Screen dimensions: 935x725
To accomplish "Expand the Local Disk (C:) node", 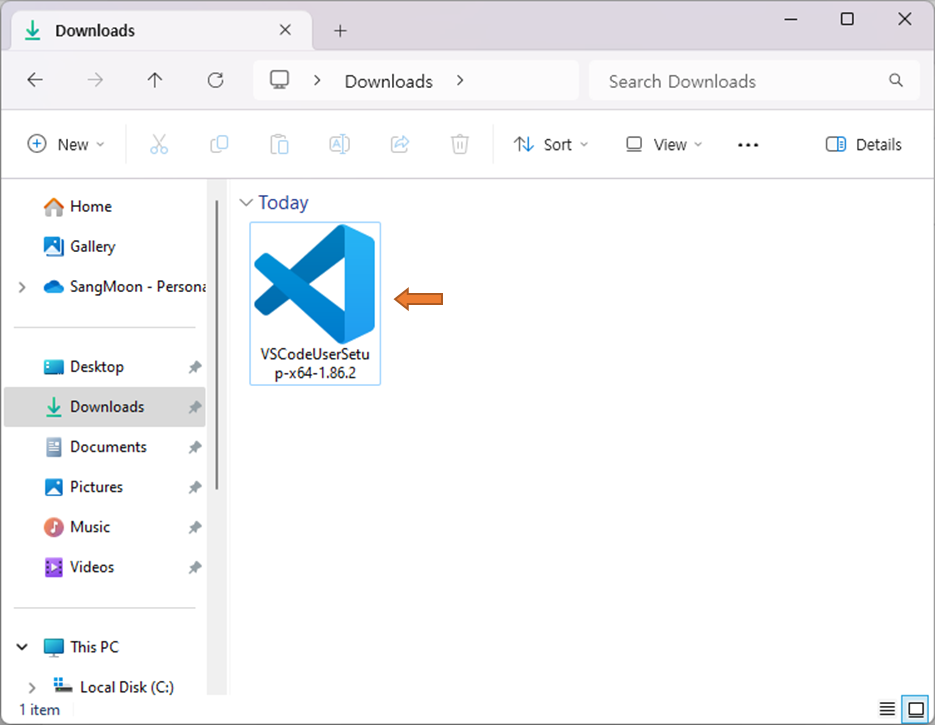I will click(x=32, y=687).
